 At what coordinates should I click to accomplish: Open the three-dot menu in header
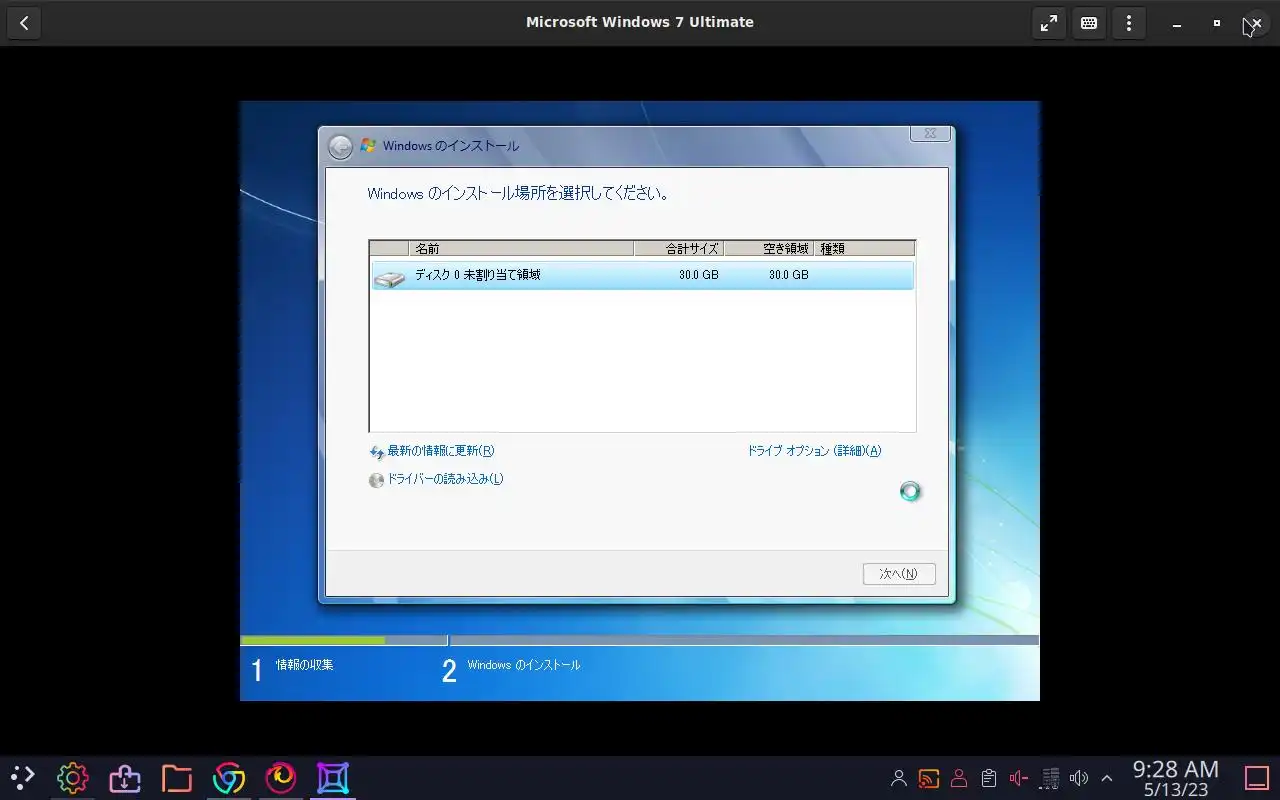coord(1129,22)
